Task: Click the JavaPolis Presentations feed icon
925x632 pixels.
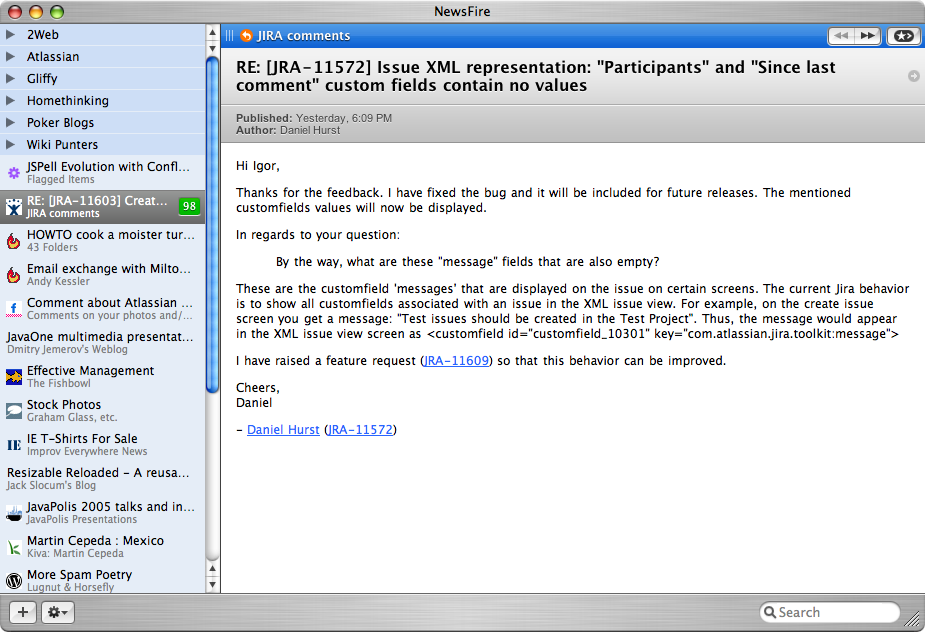Action: click(14, 513)
